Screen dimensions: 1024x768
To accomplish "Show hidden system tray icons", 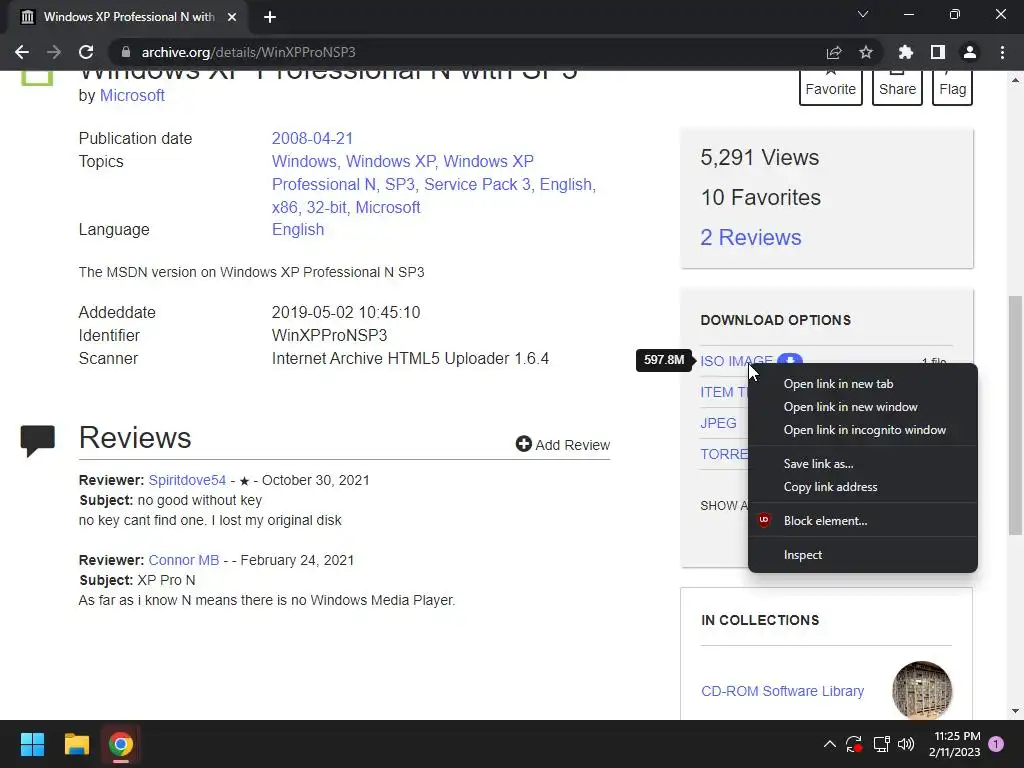I will click(829, 744).
